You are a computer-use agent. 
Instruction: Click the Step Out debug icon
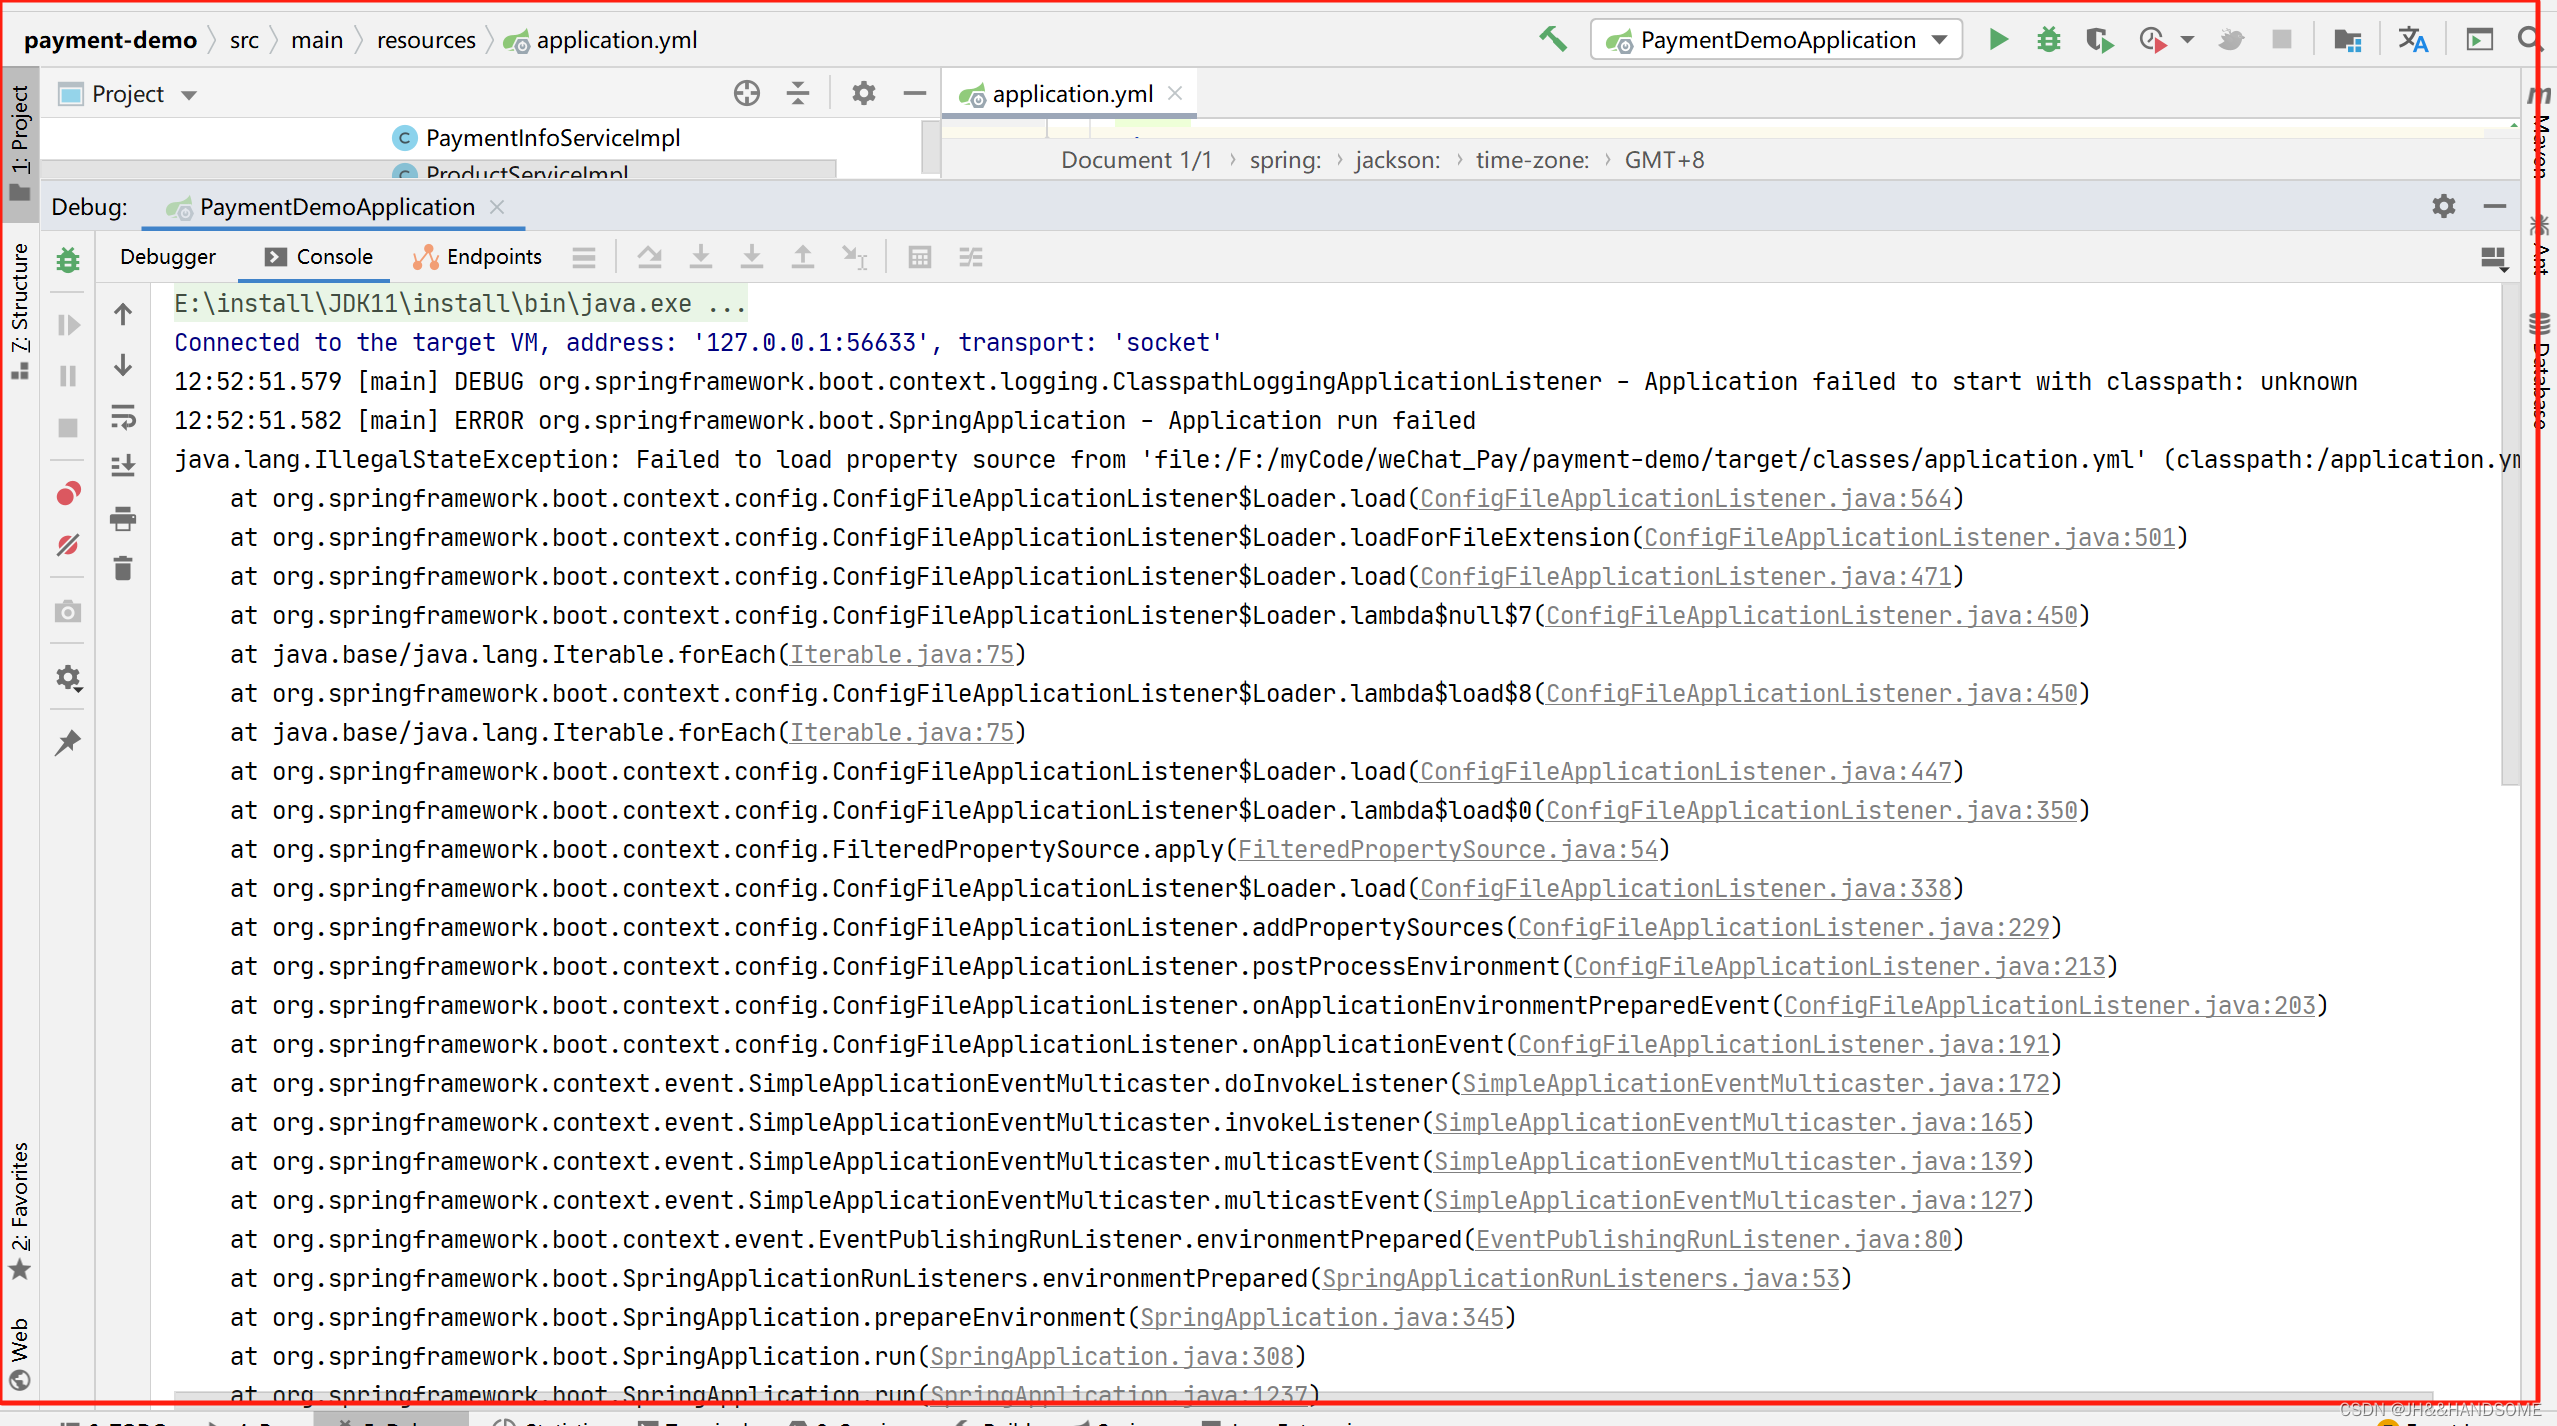pyautogui.click(x=803, y=258)
